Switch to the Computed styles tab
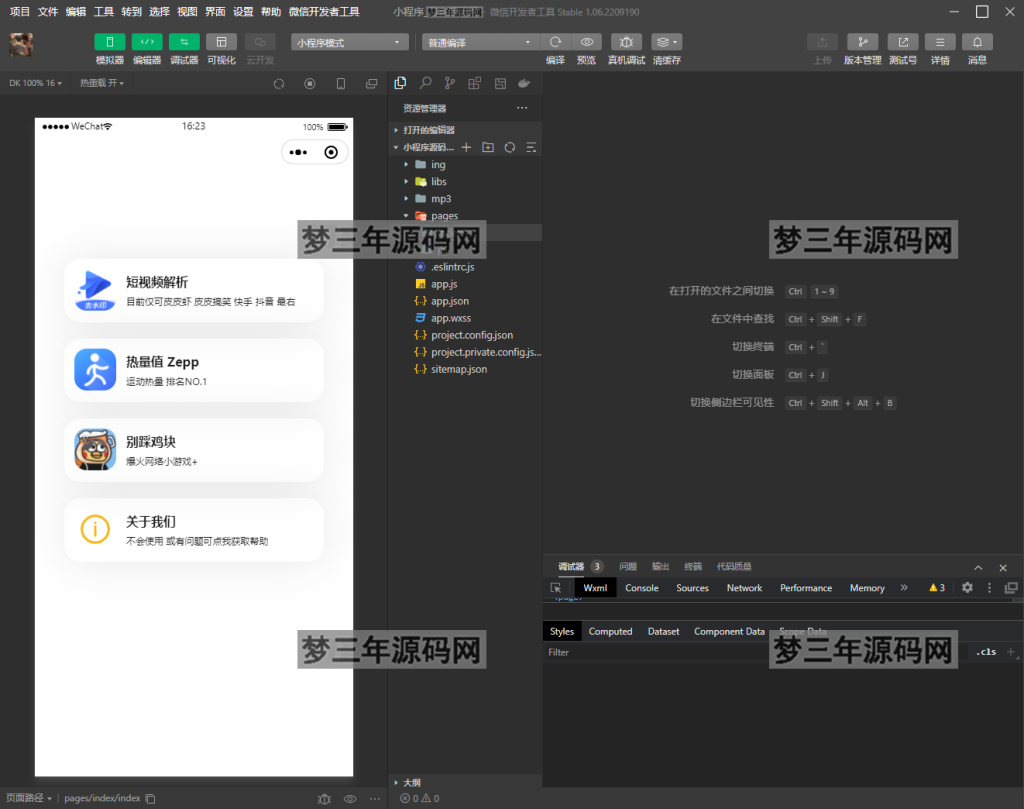Image resolution: width=1024 pixels, height=809 pixels. point(611,631)
